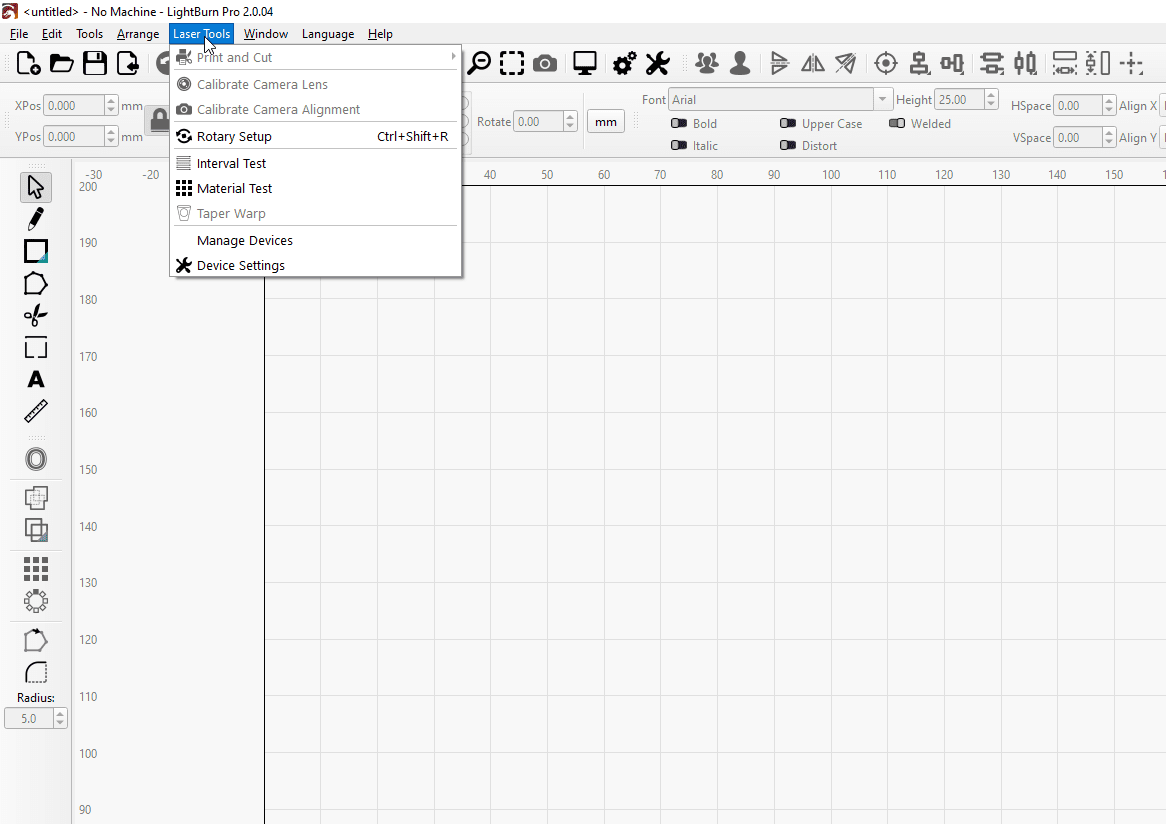Open Settings with the gears icon

point(625,63)
